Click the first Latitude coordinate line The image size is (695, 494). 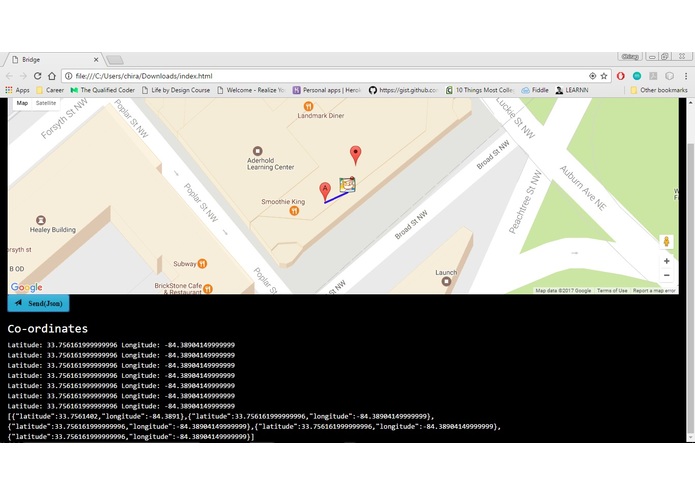pos(121,345)
